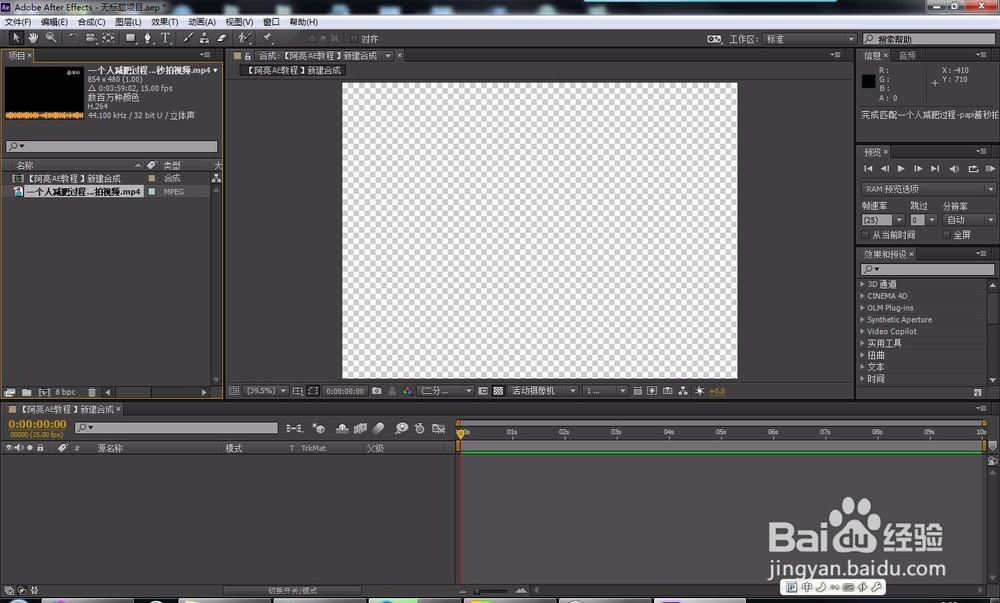Viewport: 1000px width, 603px height.
Task: Select the Puppet Pin tool
Action: pos(268,38)
